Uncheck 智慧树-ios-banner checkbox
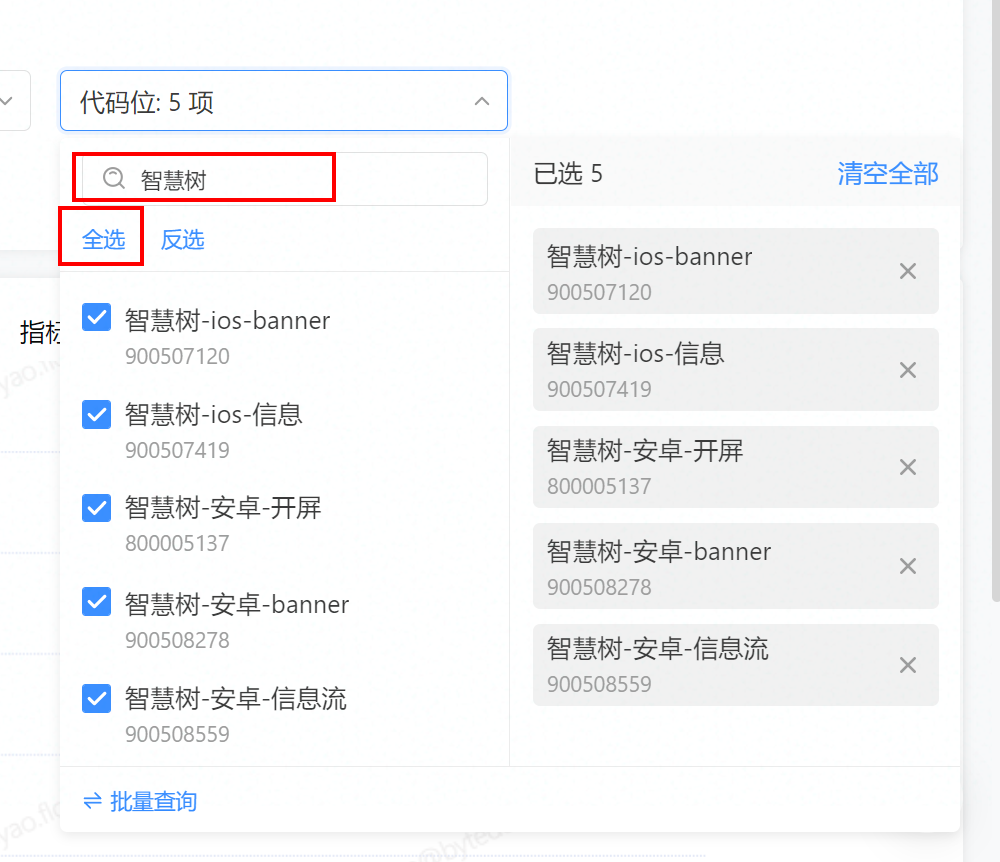The image size is (1000, 862). coord(96,317)
